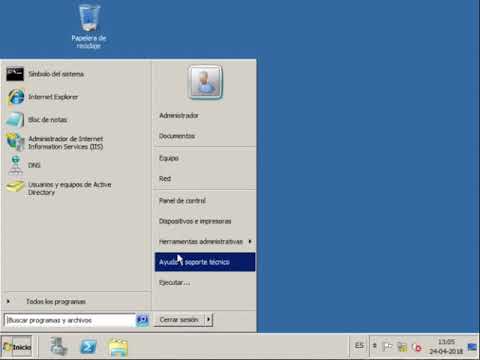The image size is (480, 360).
Task: Open the Administrador user folder
Action: pos(179,116)
